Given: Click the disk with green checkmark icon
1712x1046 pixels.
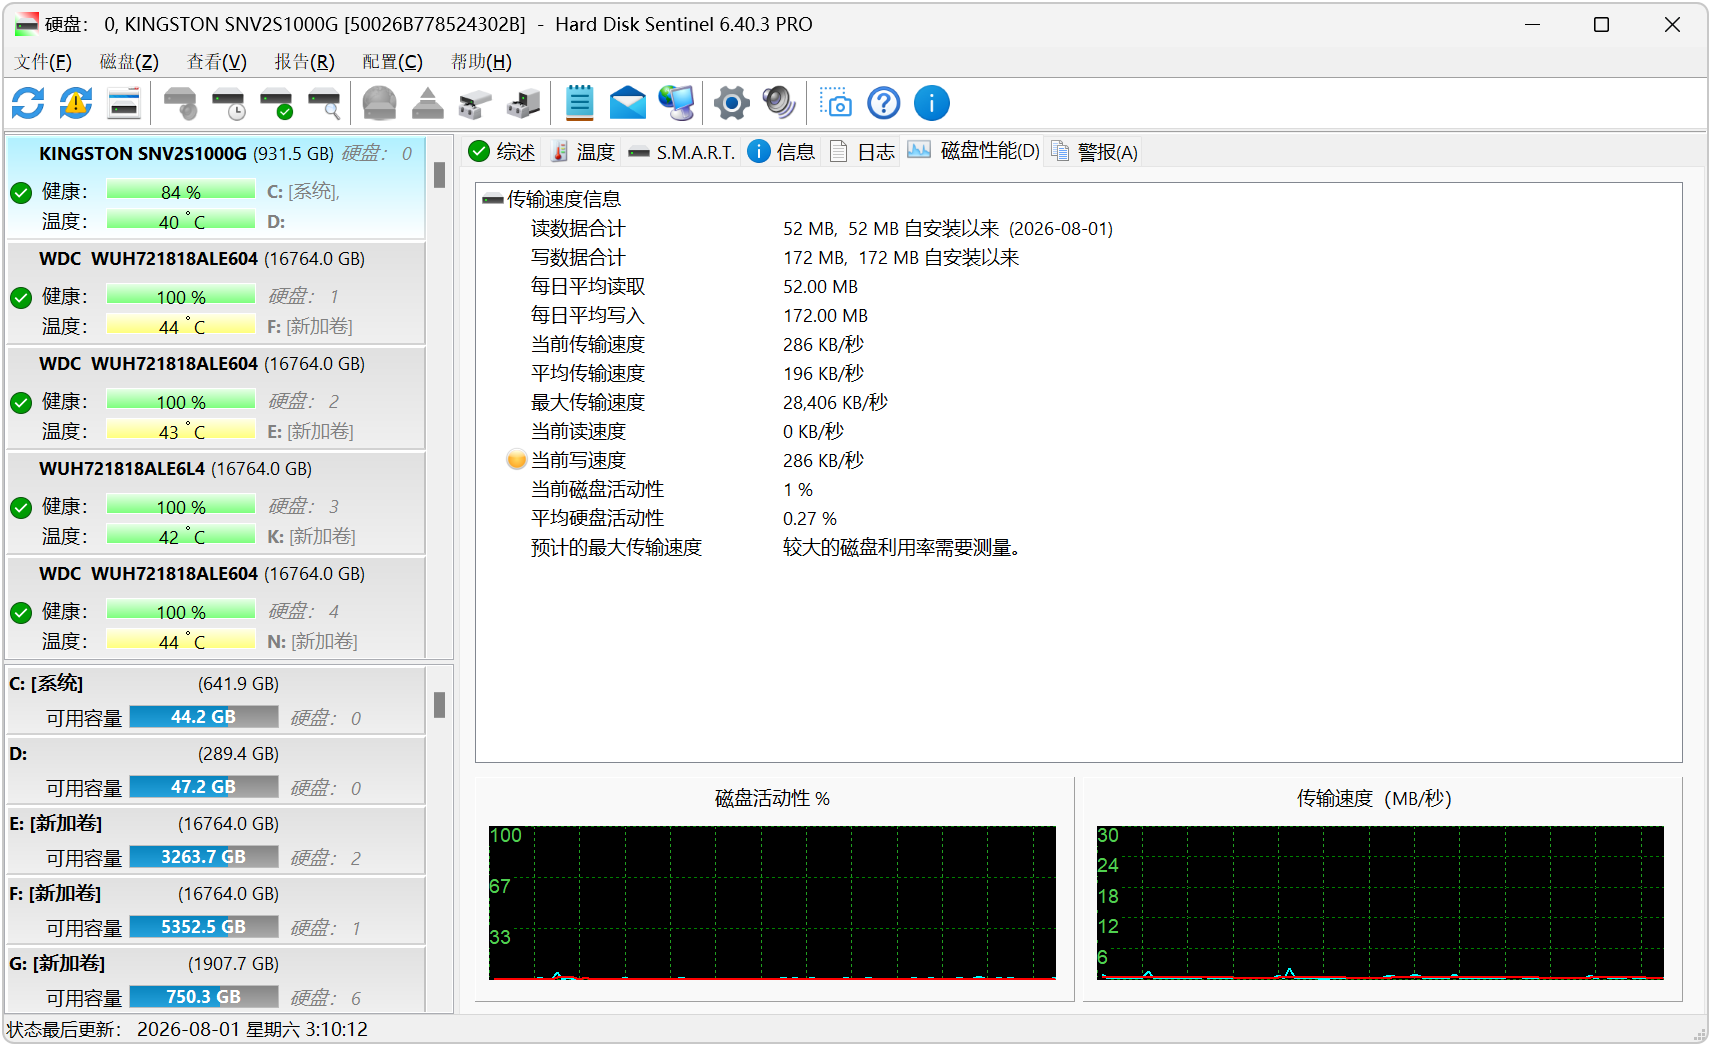Looking at the screenshot, I should [x=276, y=103].
